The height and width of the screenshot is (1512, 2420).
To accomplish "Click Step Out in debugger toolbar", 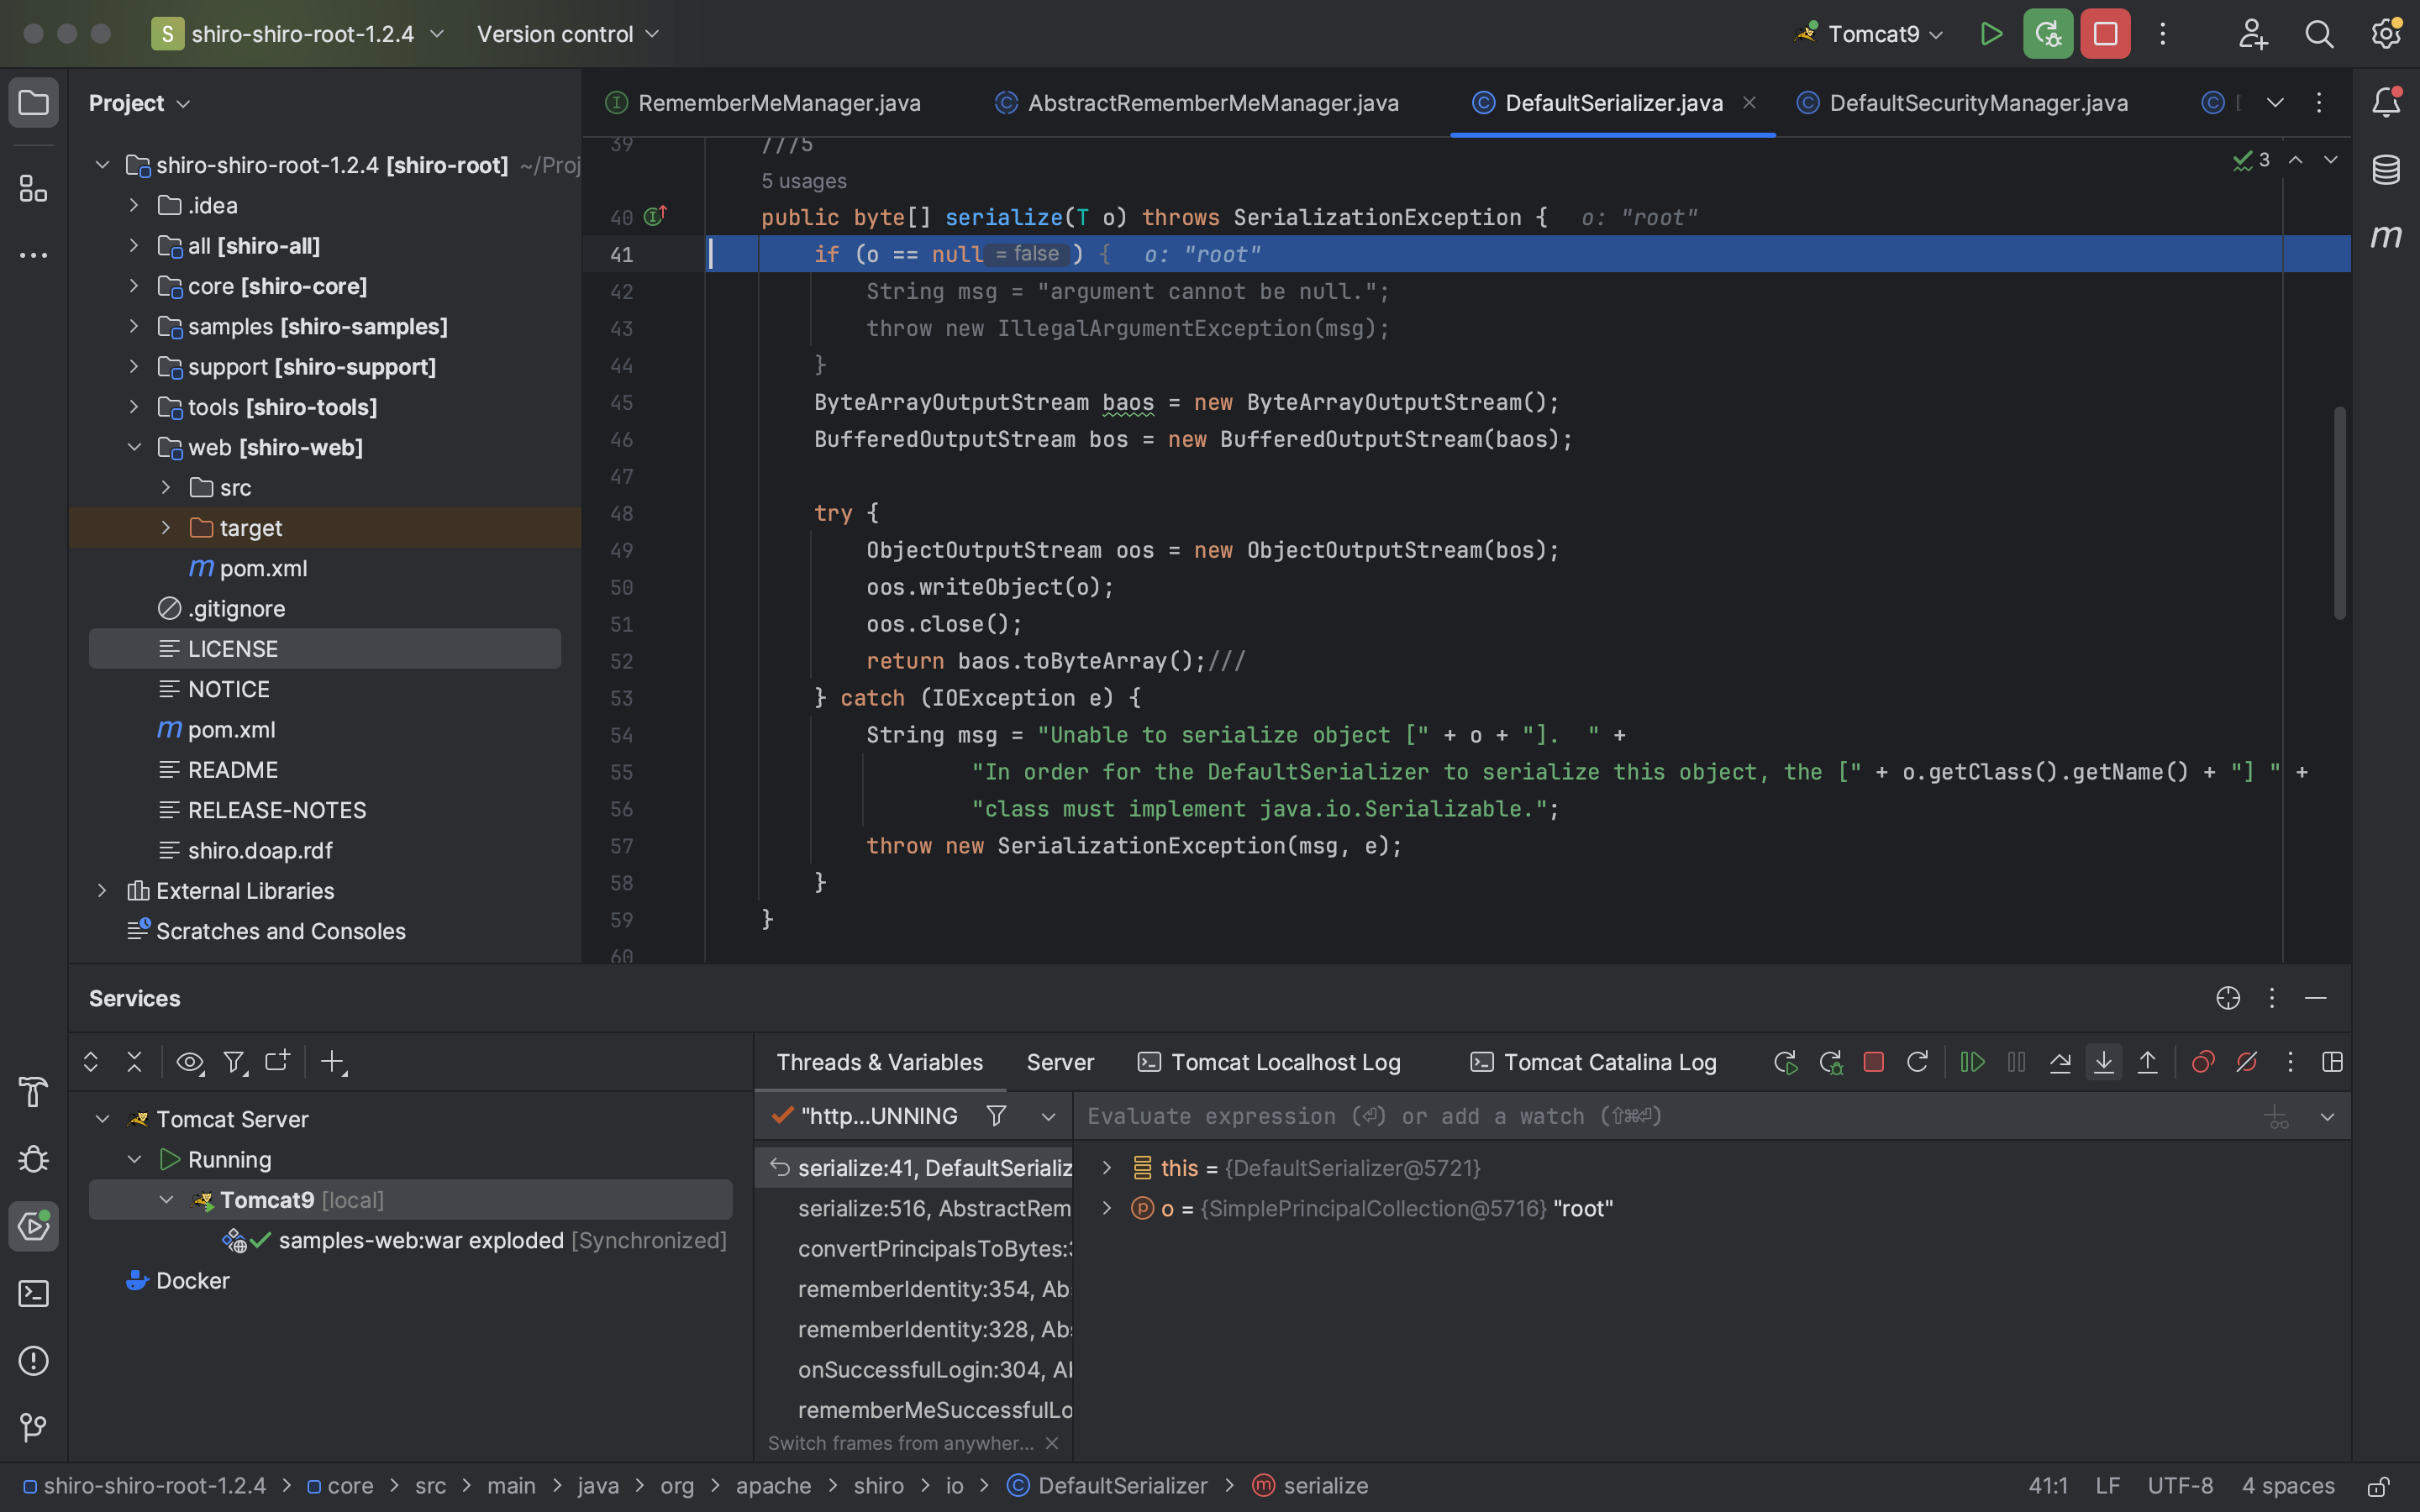I will 2147,1062.
